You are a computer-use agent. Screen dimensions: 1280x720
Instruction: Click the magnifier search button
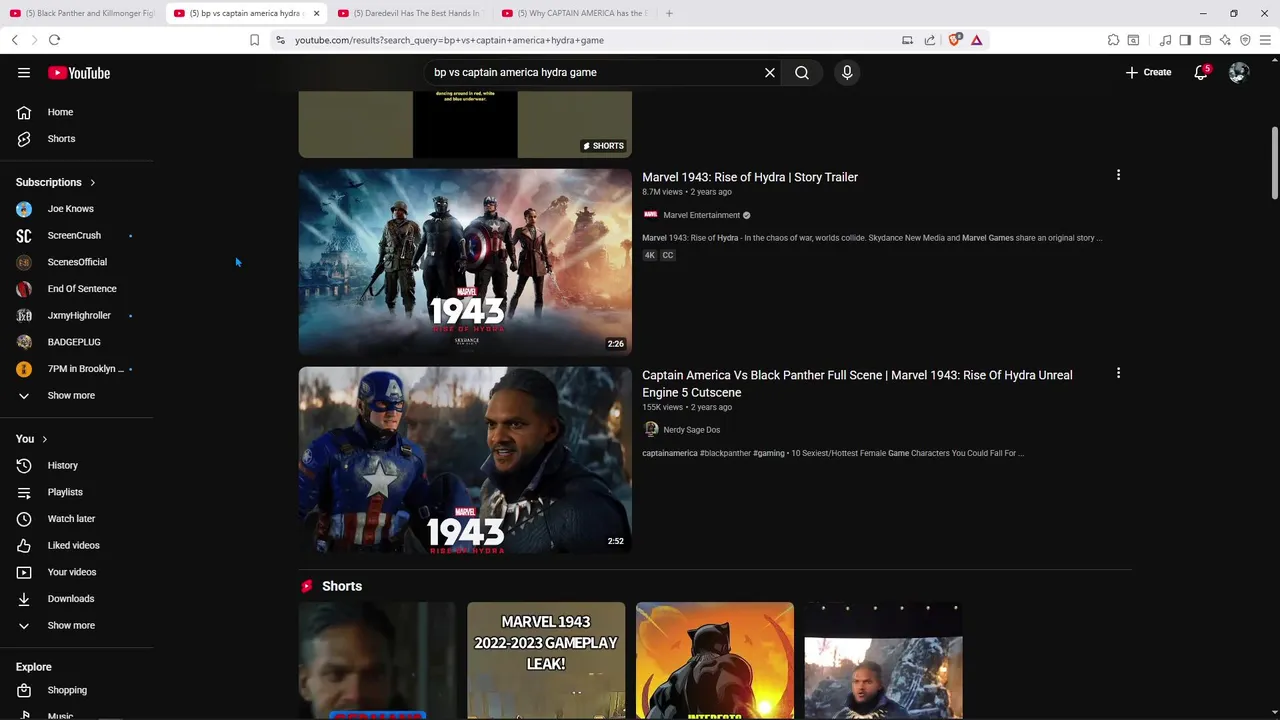click(x=802, y=73)
